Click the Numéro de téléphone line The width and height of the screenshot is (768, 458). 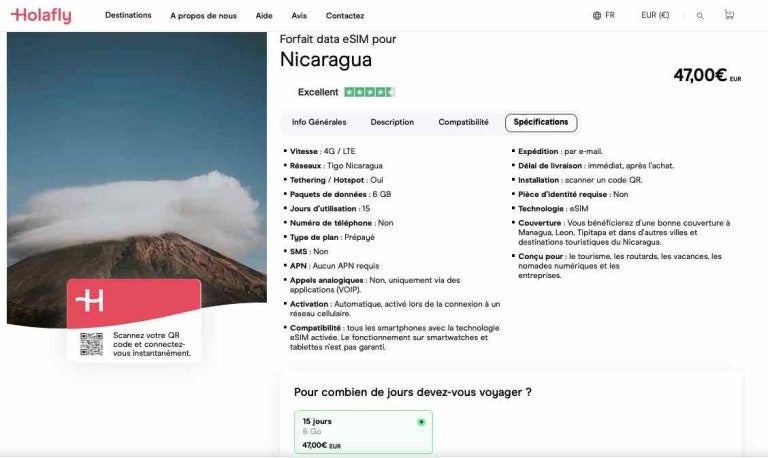pos(341,223)
